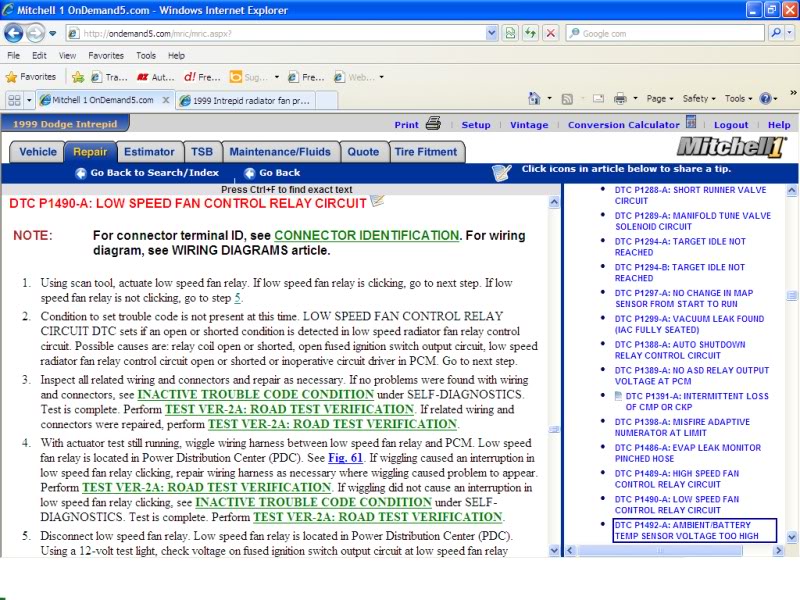This screenshot has width=800, height=600.
Task: Open search provider dropdown arrow
Action: [790, 33]
